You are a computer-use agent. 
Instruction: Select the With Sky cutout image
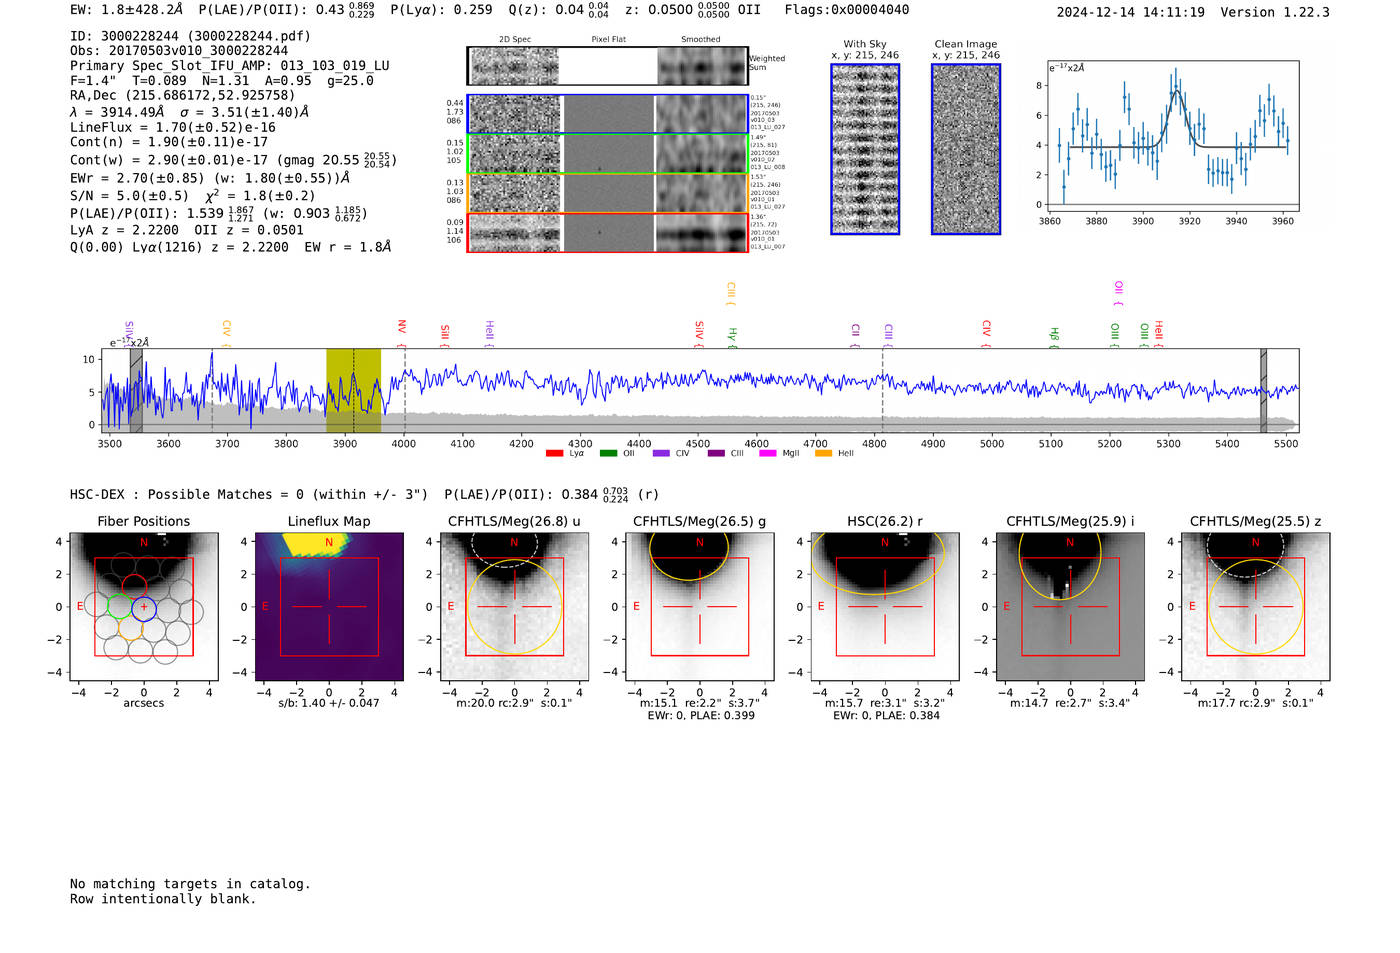(x=865, y=149)
